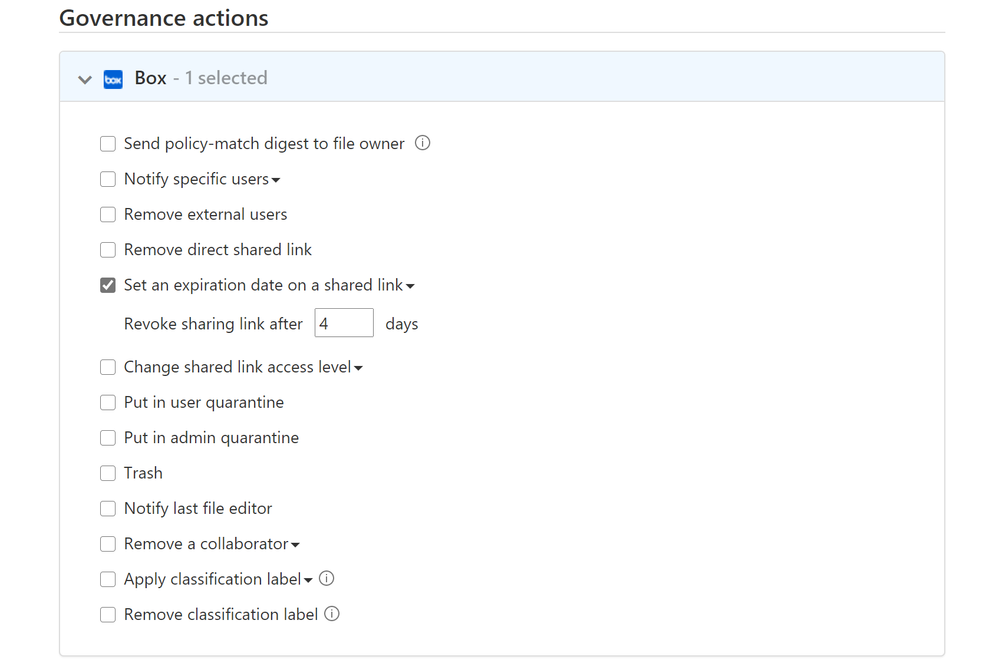Enable Send policy-match digest checkbox
The image size is (999, 660).
coord(108,144)
